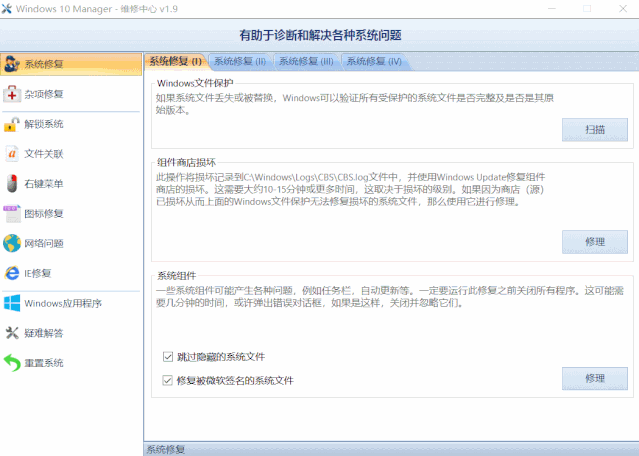The height and width of the screenshot is (456, 639).
Task: Select the 疑难解答 tools icon
Action: 12,333
